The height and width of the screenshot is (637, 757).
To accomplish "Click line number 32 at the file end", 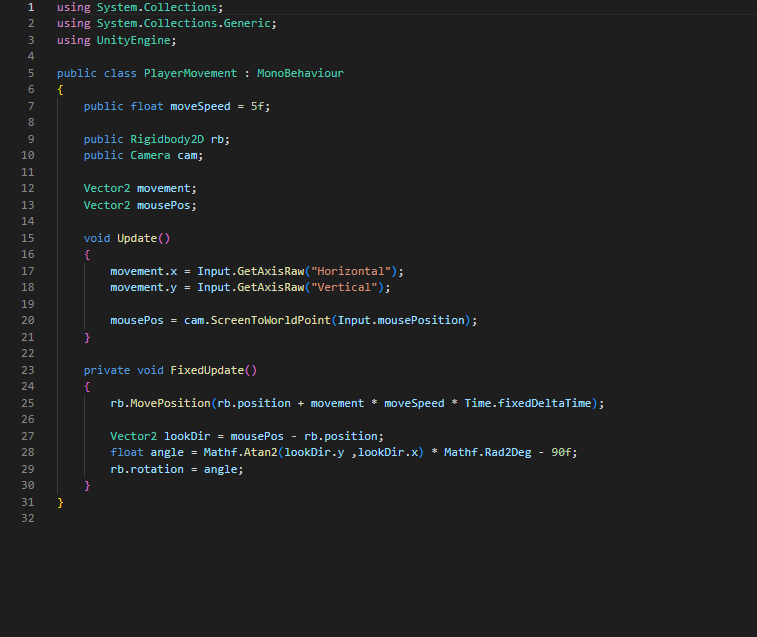I will (x=27, y=518).
